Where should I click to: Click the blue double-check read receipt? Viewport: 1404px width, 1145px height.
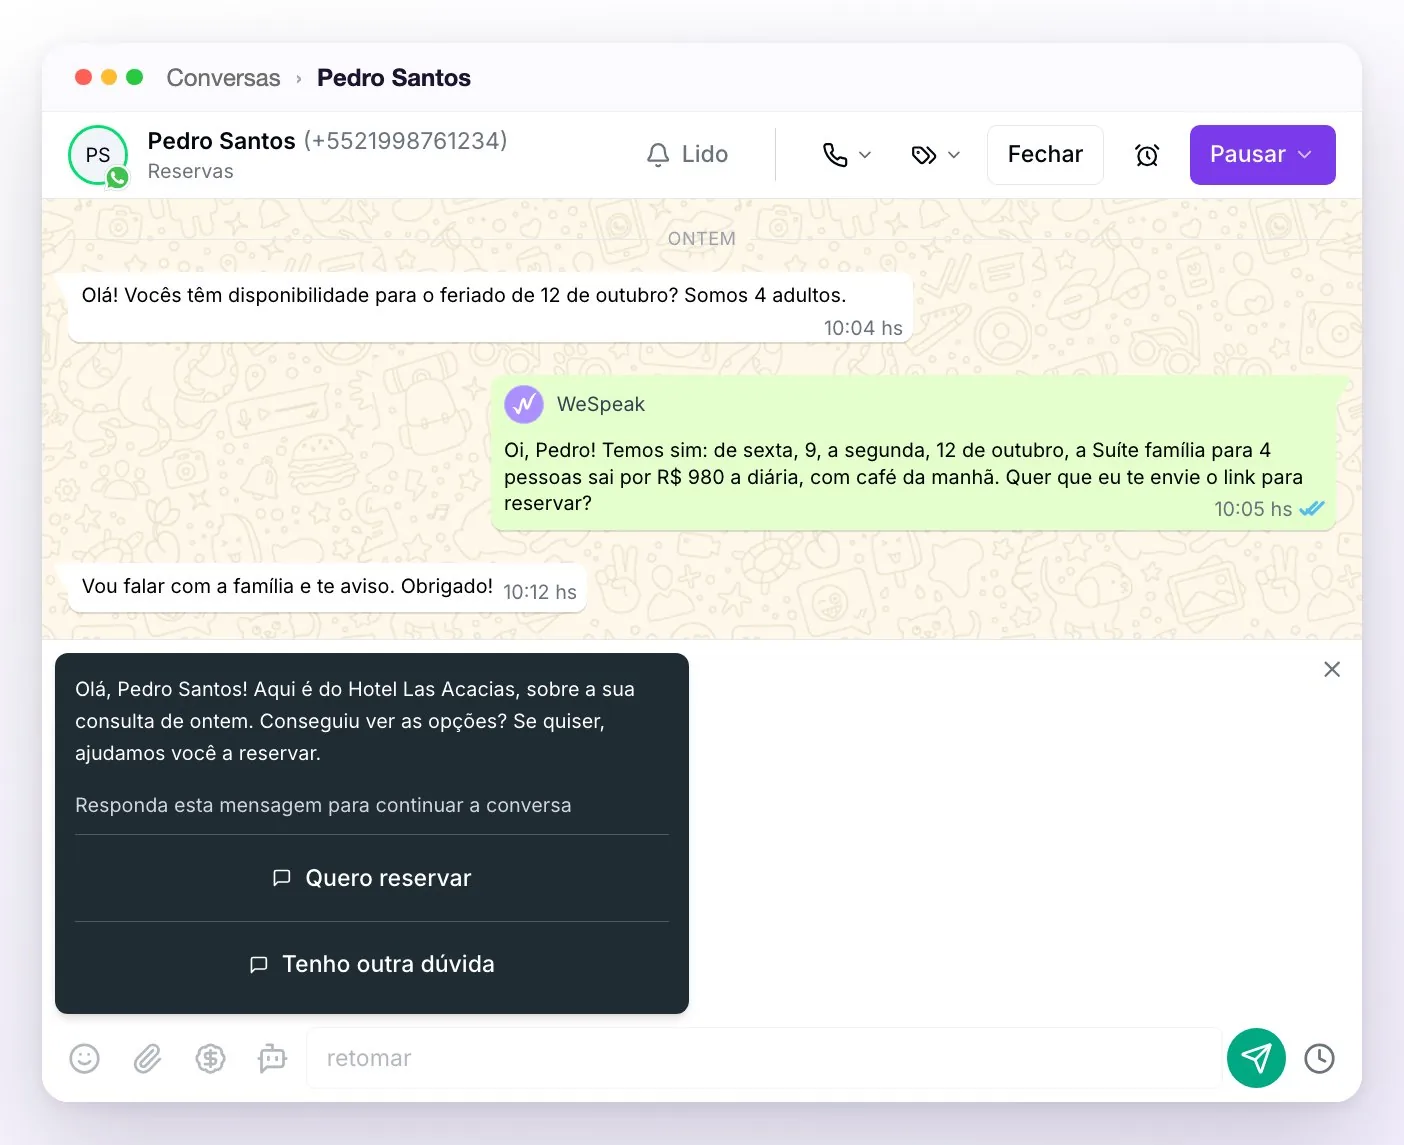1312,509
